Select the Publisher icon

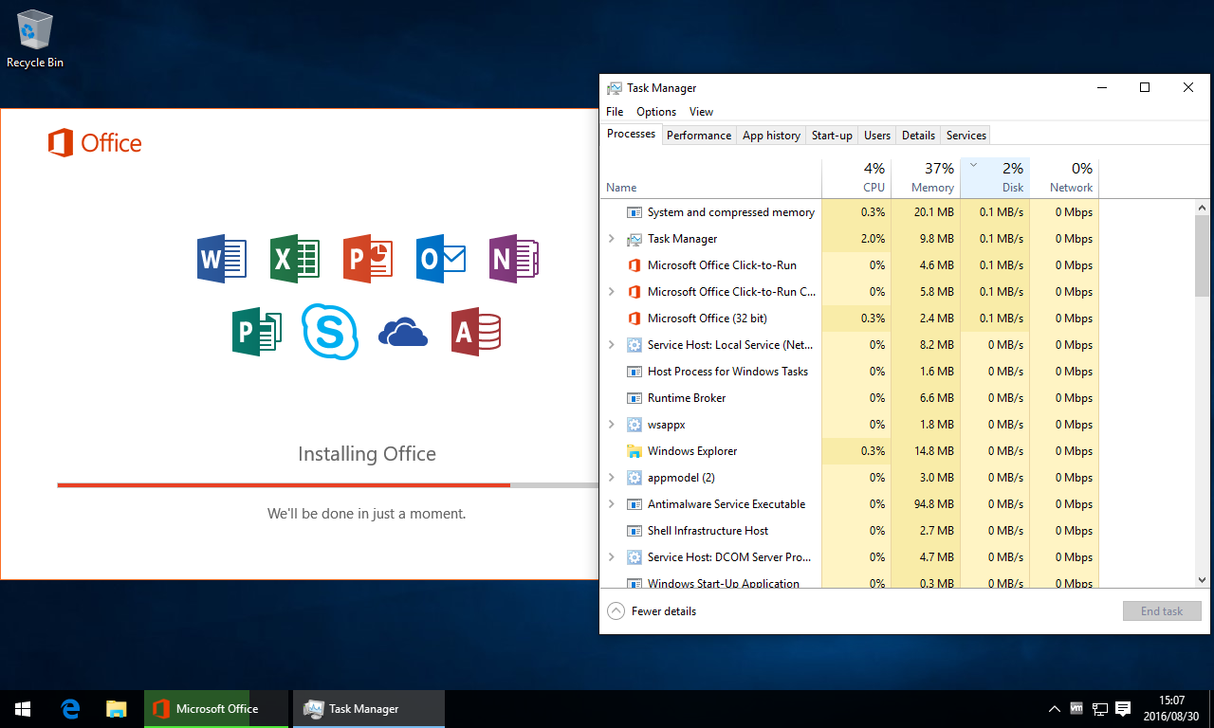[257, 332]
